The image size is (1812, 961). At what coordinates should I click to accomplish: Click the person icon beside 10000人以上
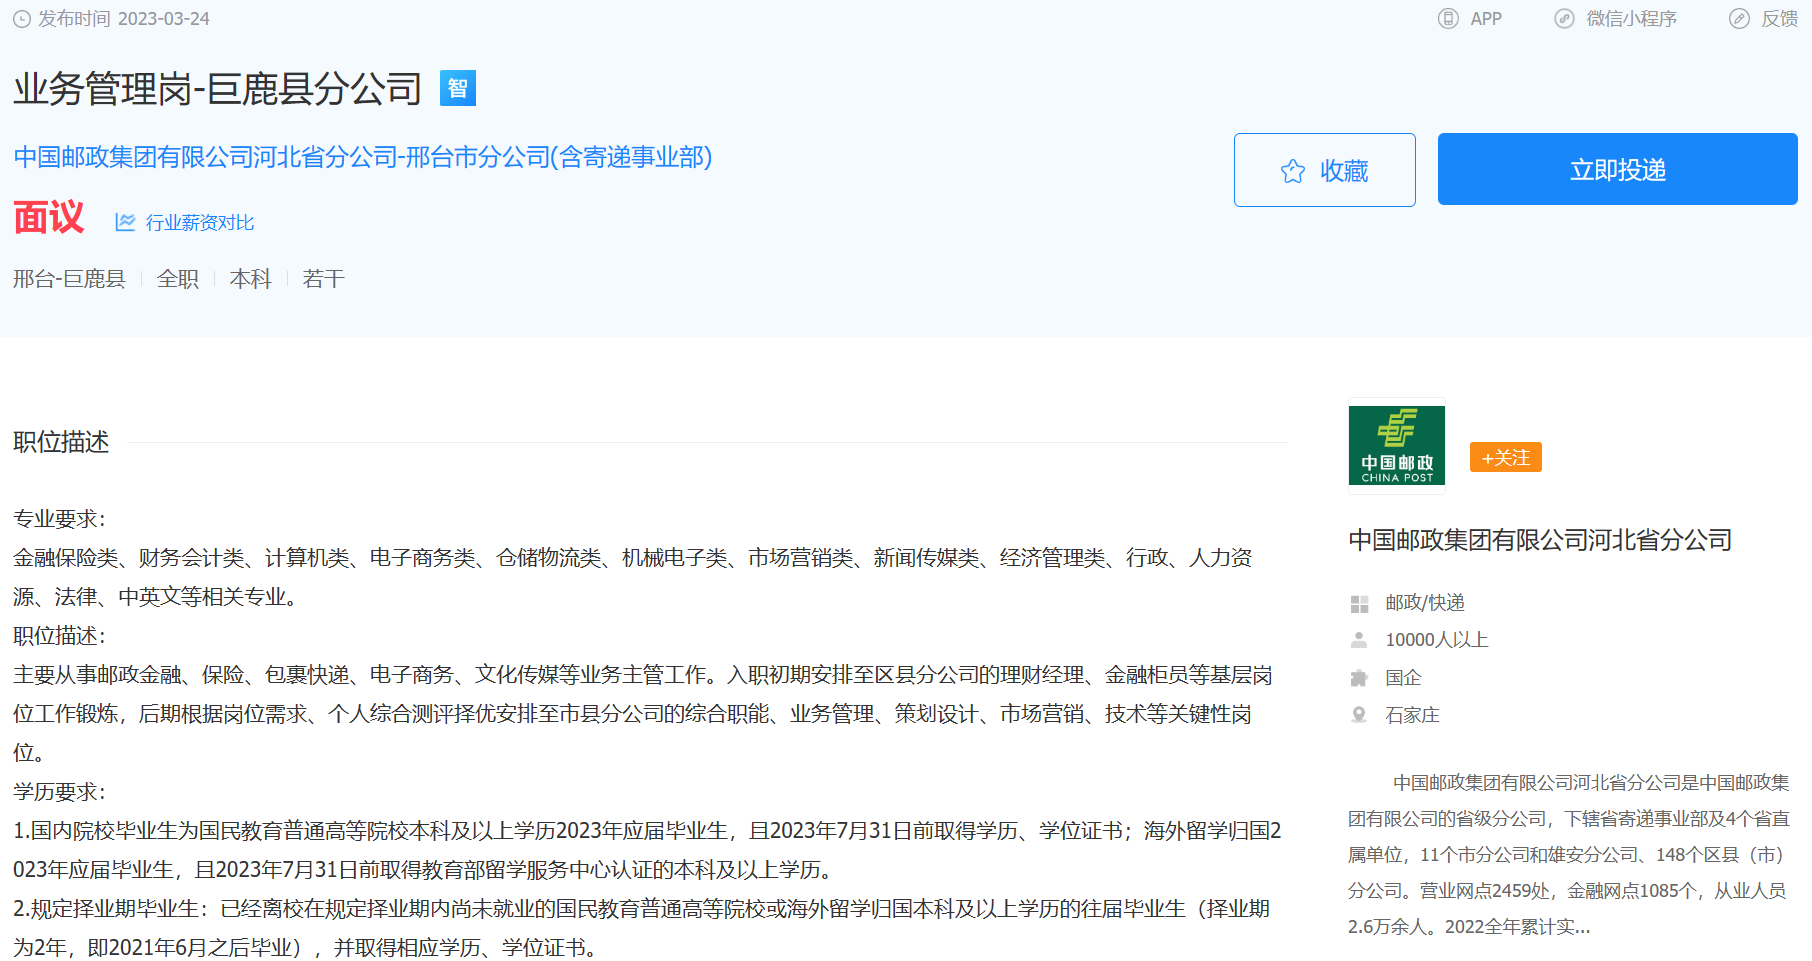coord(1359,640)
